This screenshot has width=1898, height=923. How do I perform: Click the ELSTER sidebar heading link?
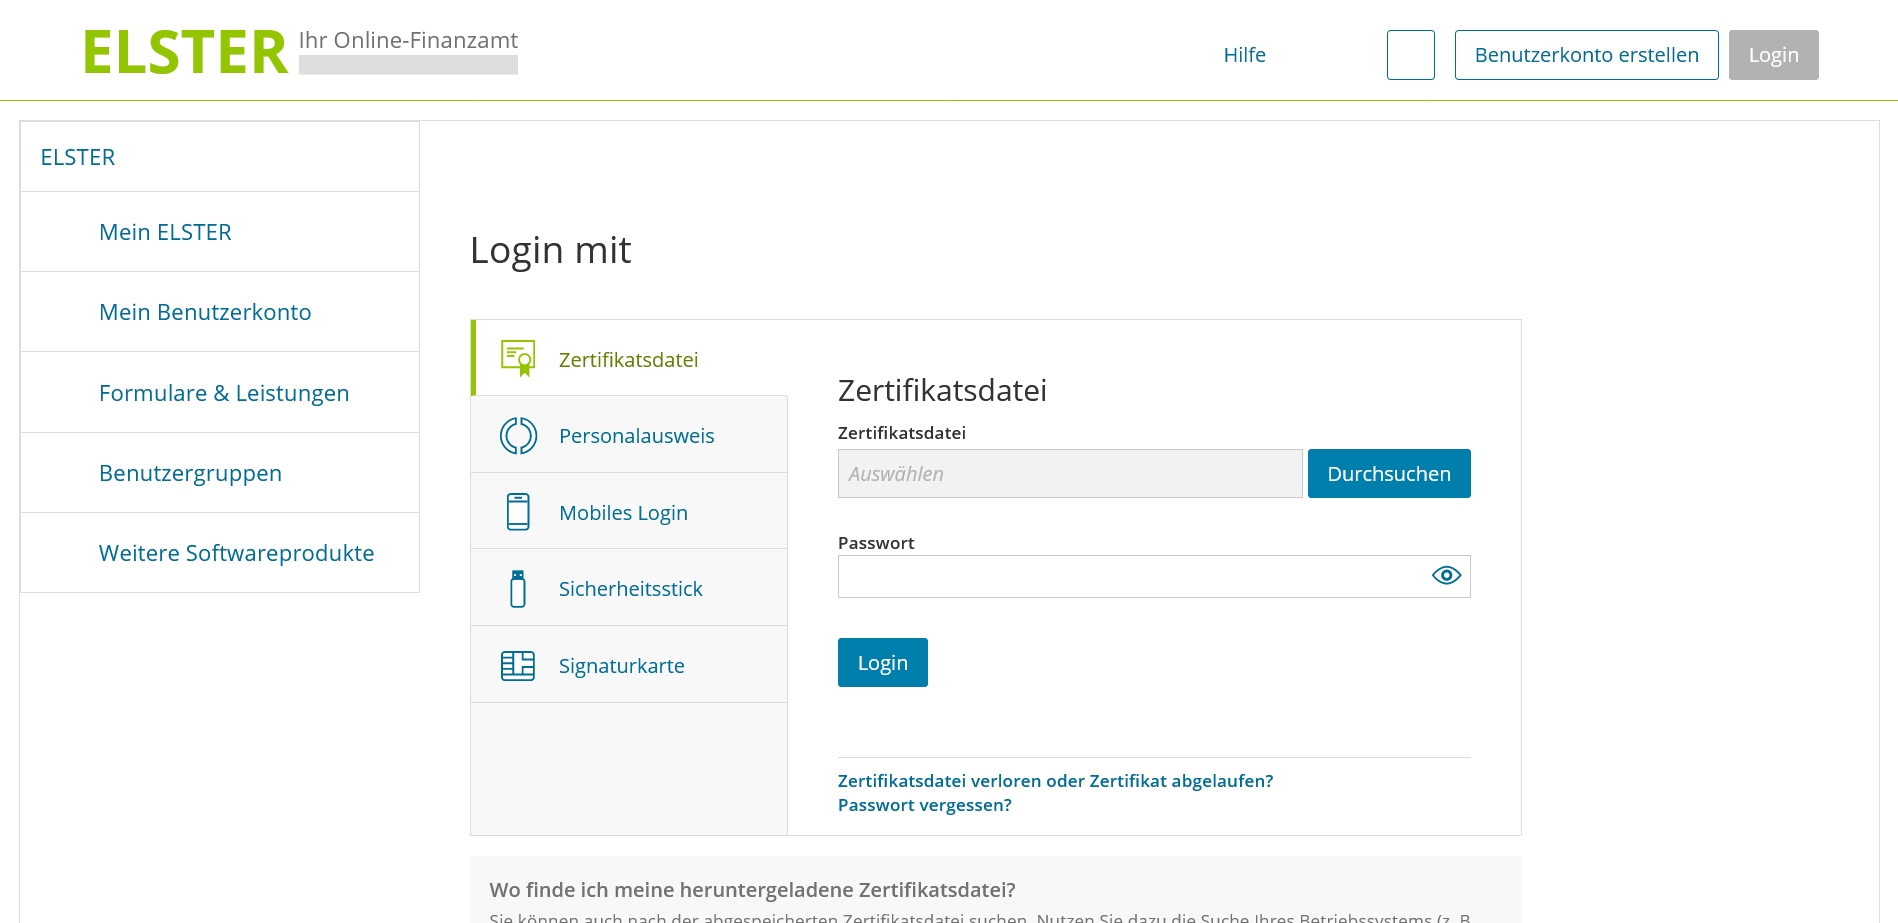(x=78, y=157)
